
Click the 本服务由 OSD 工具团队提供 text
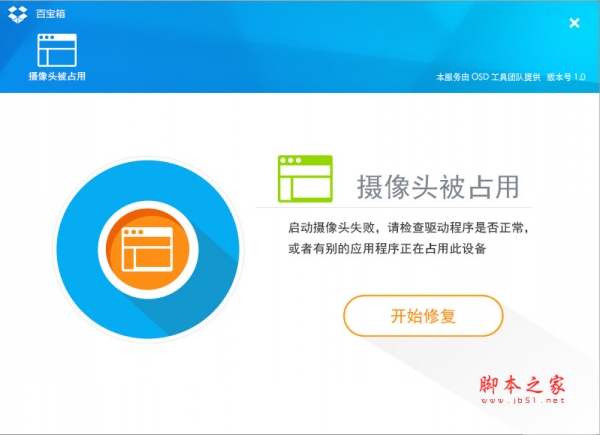488,77
